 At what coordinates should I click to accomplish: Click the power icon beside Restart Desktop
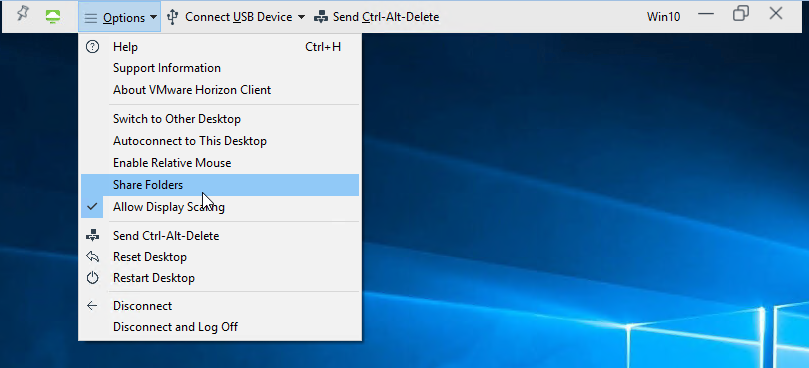92,278
